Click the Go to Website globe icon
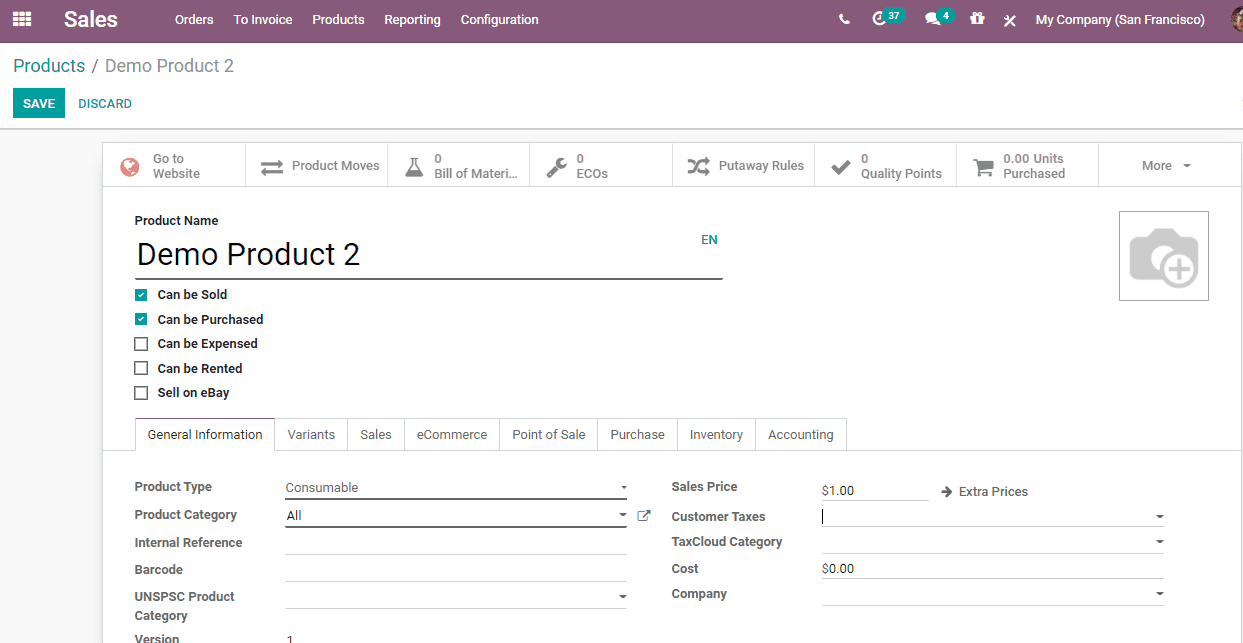 pos(130,167)
